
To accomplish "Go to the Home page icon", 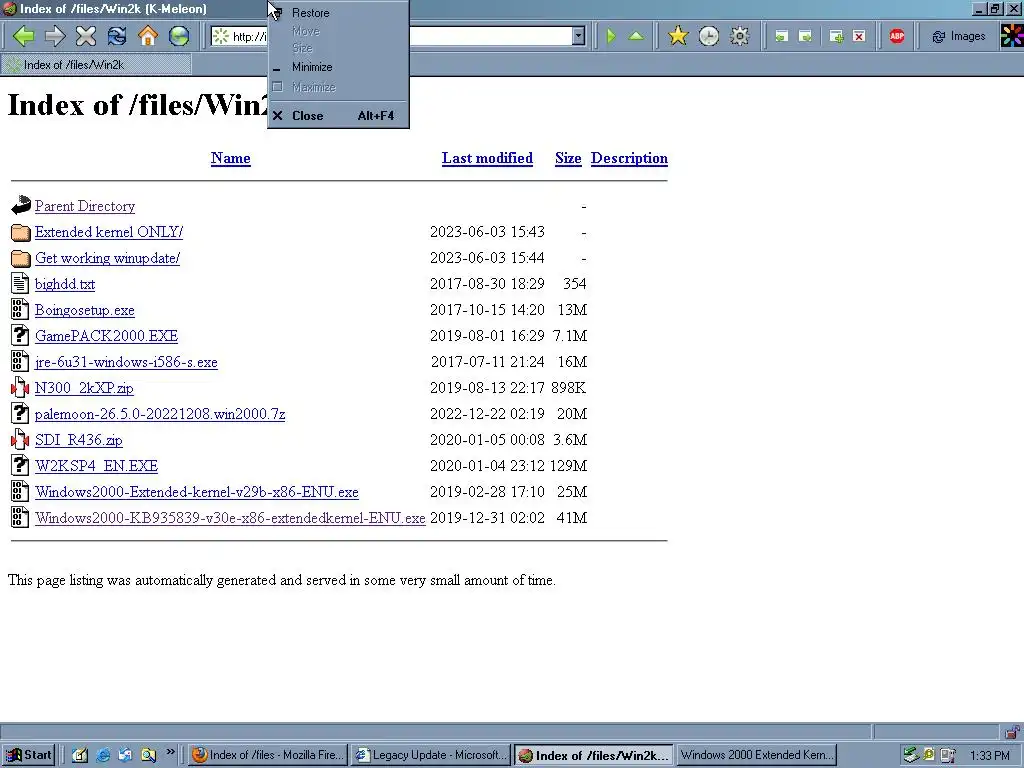I will [148, 36].
